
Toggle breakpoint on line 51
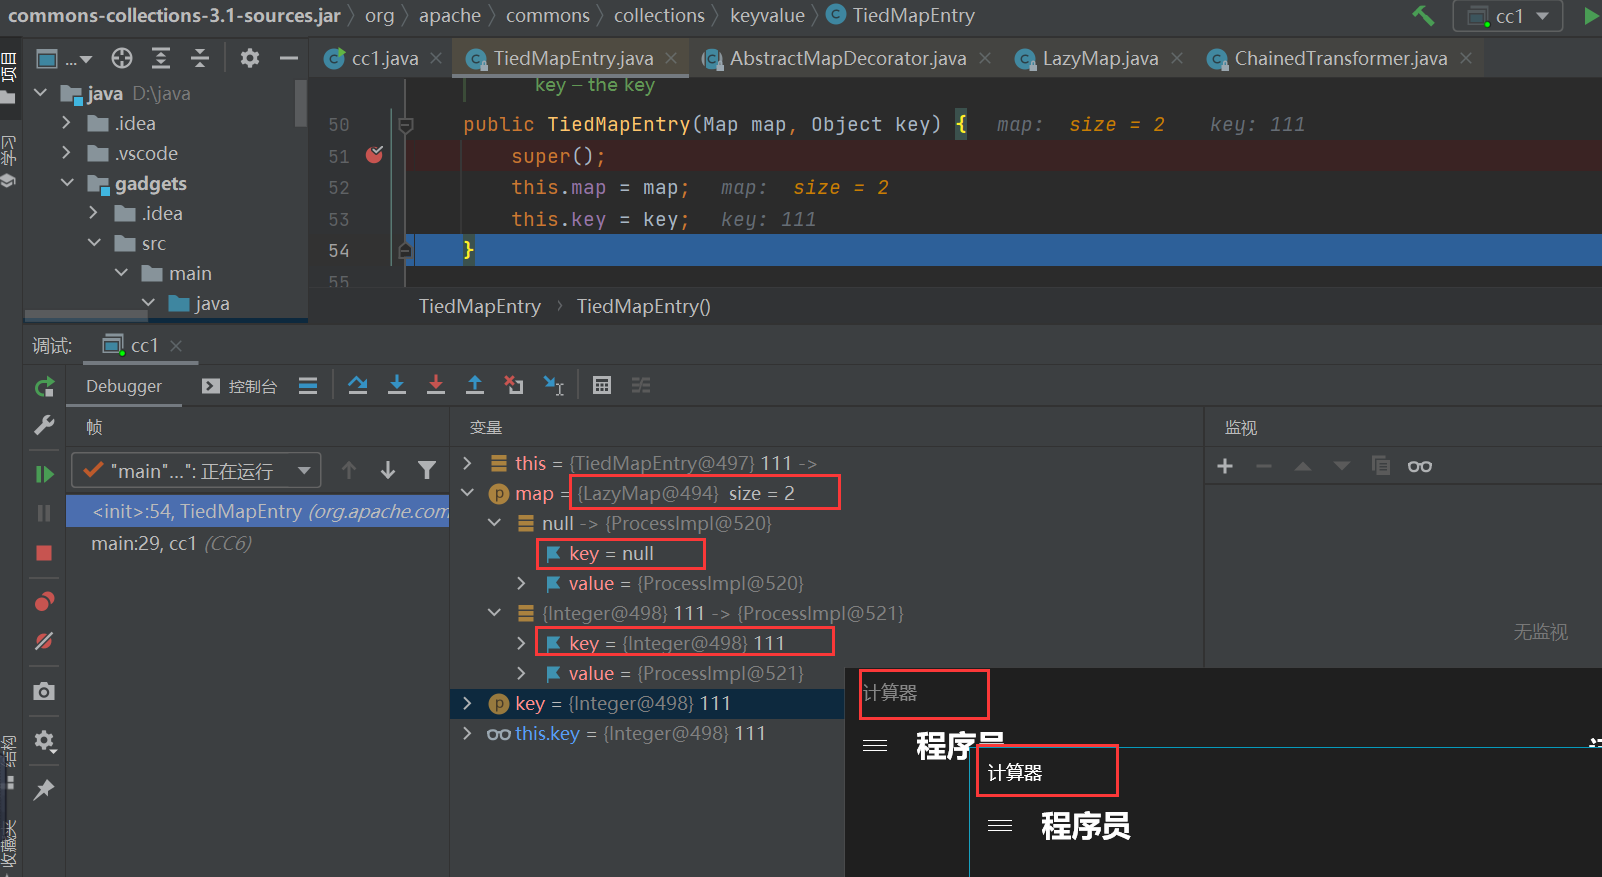click(x=375, y=155)
